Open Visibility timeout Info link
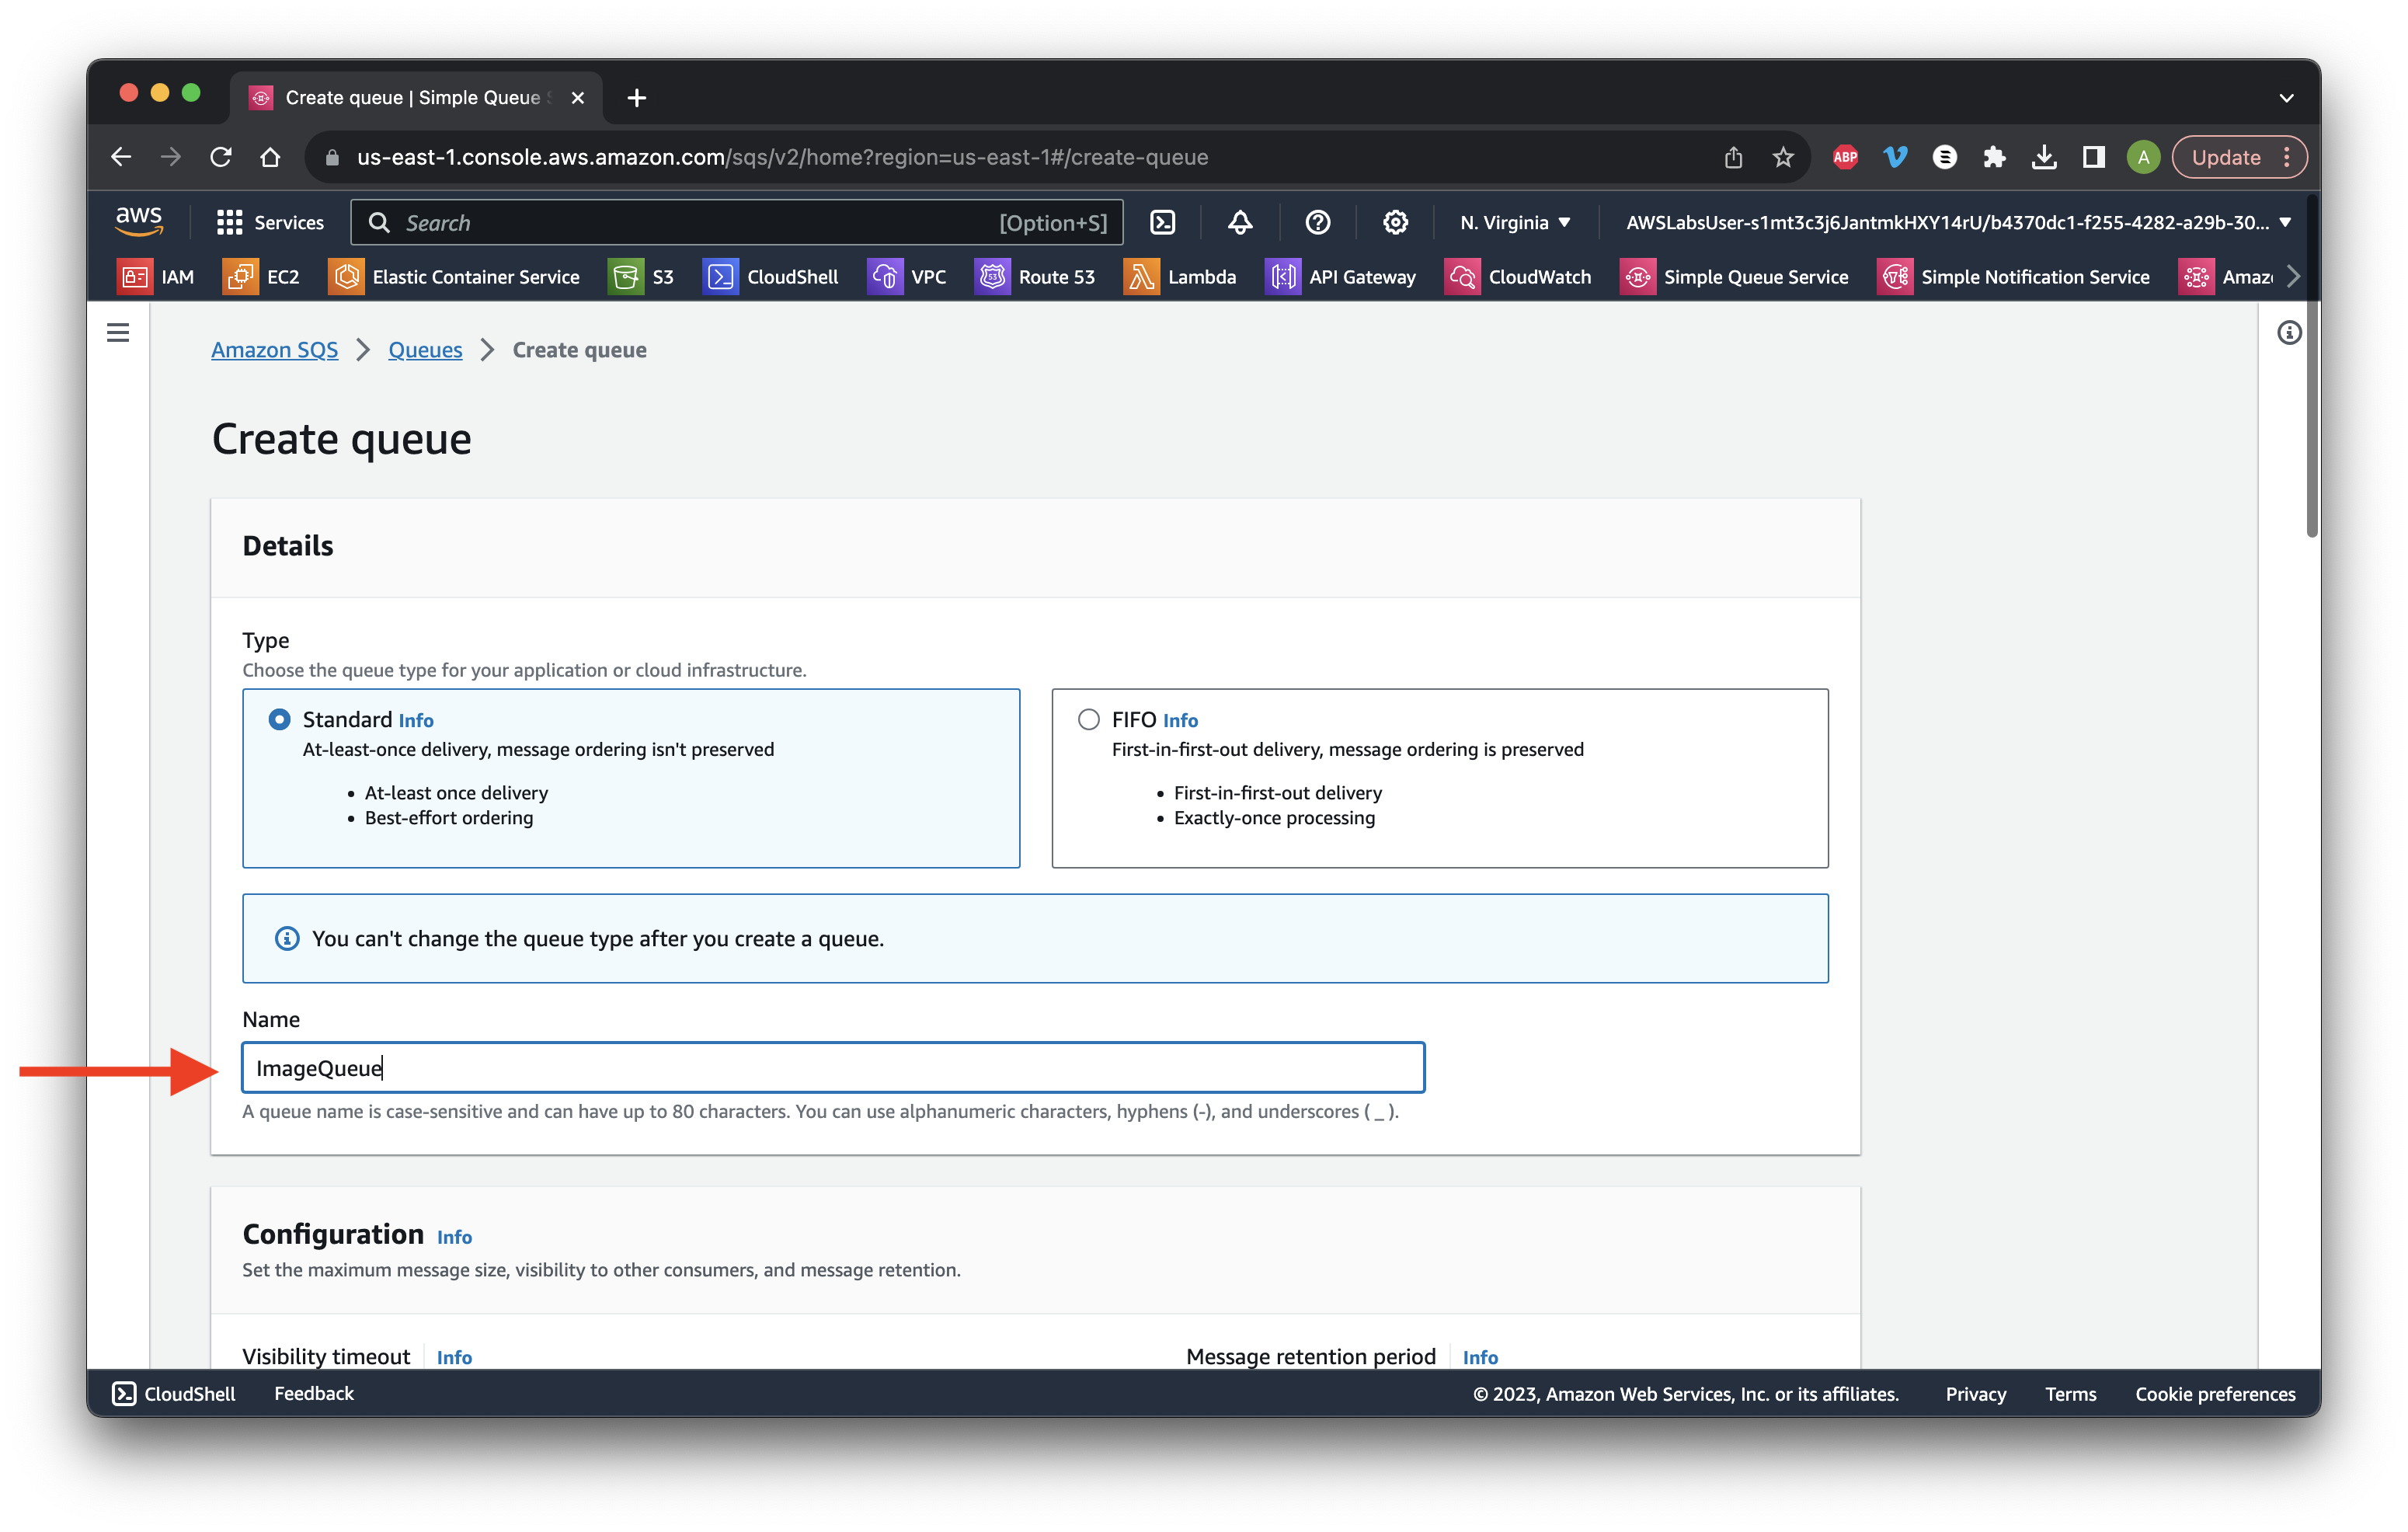This screenshot has height=1532, width=2408. pos(454,1358)
